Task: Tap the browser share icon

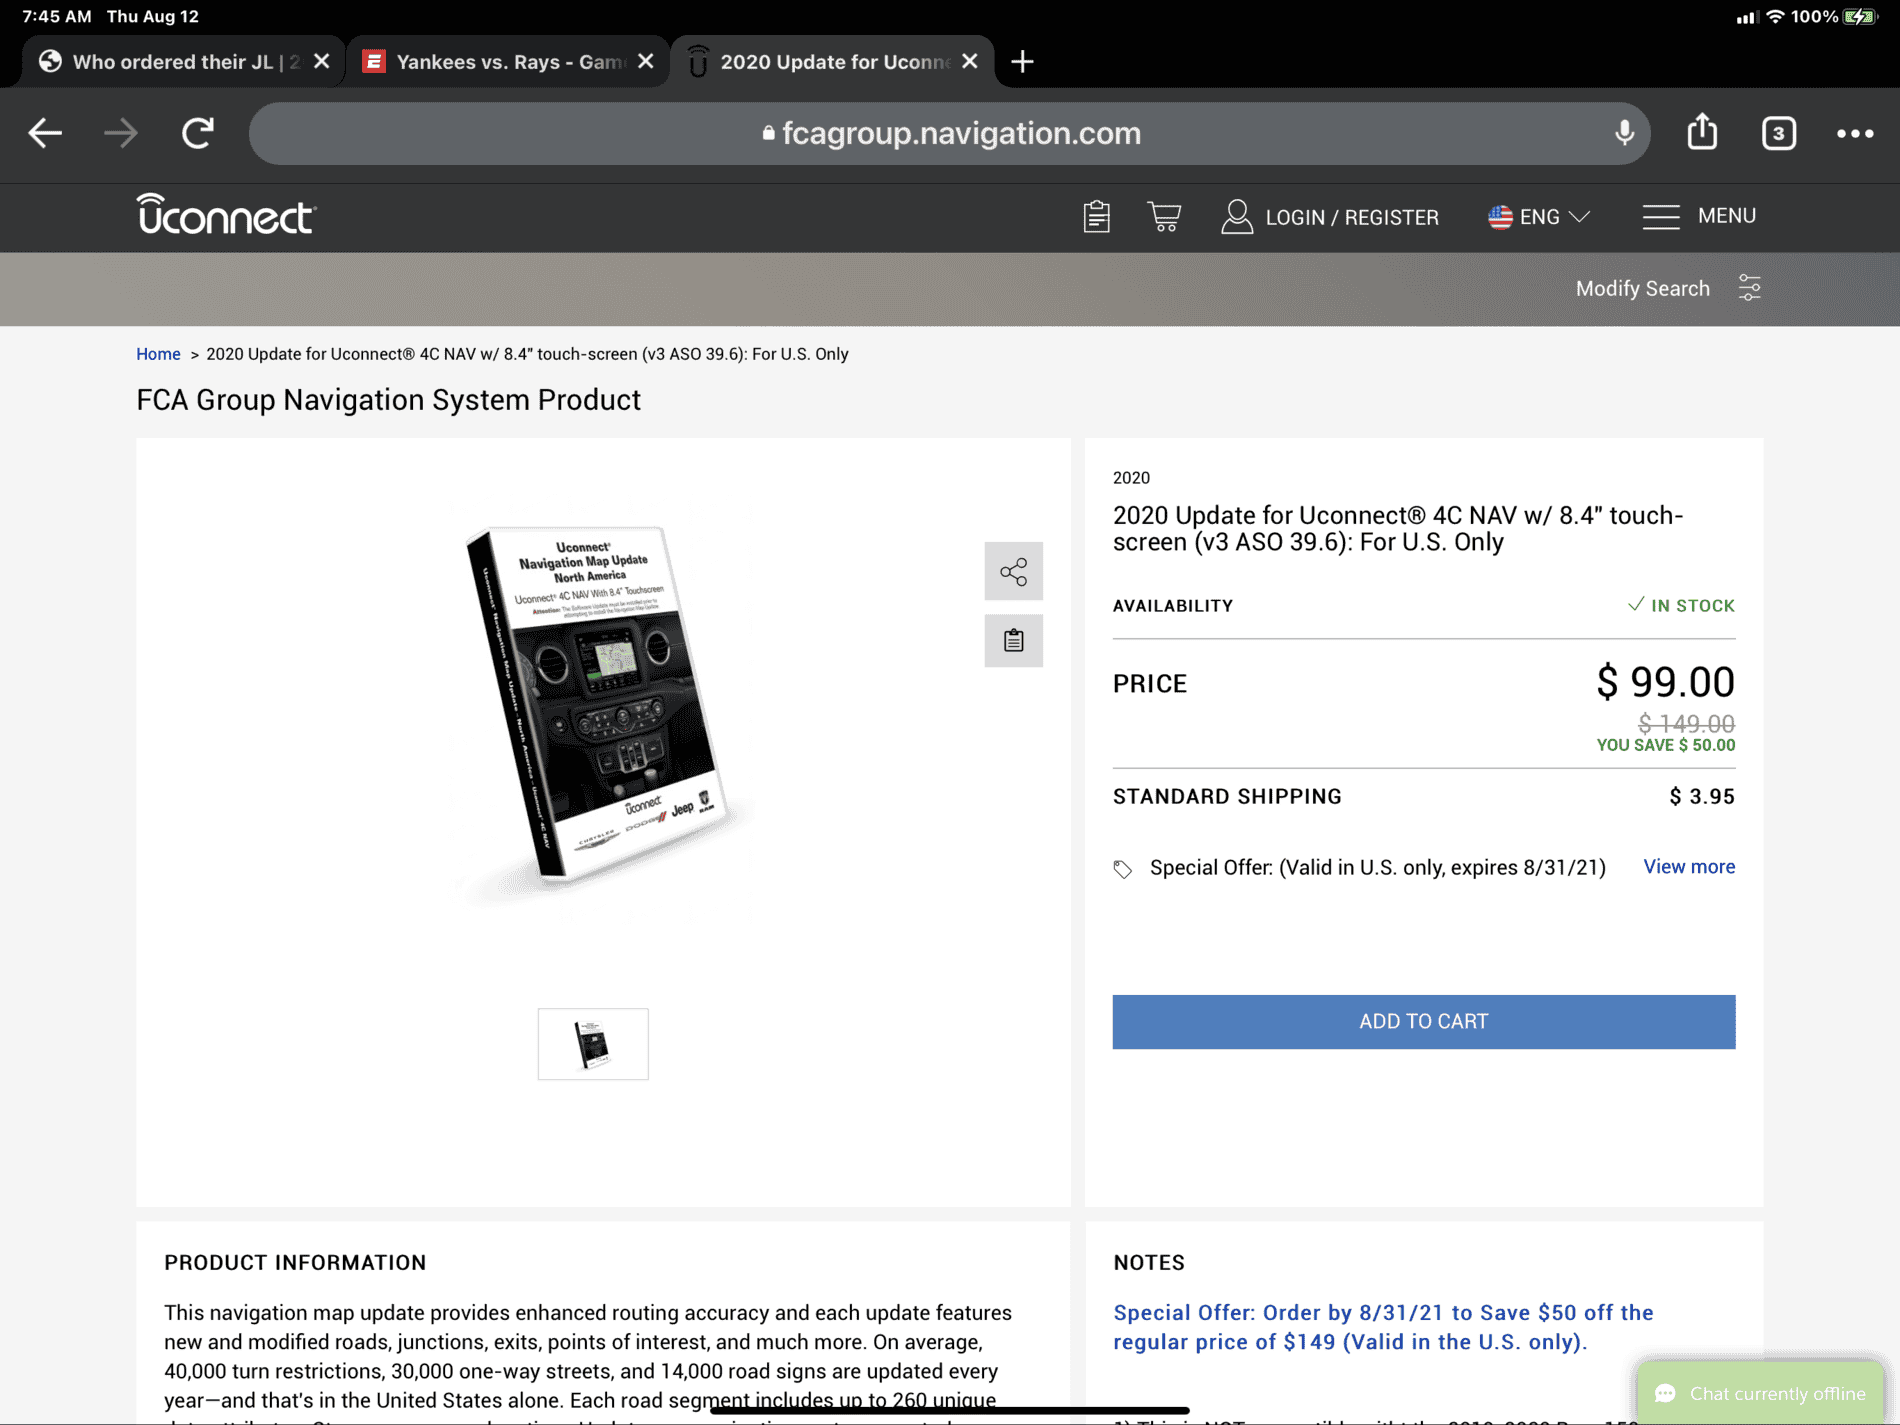Action: tap(1702, 132)
